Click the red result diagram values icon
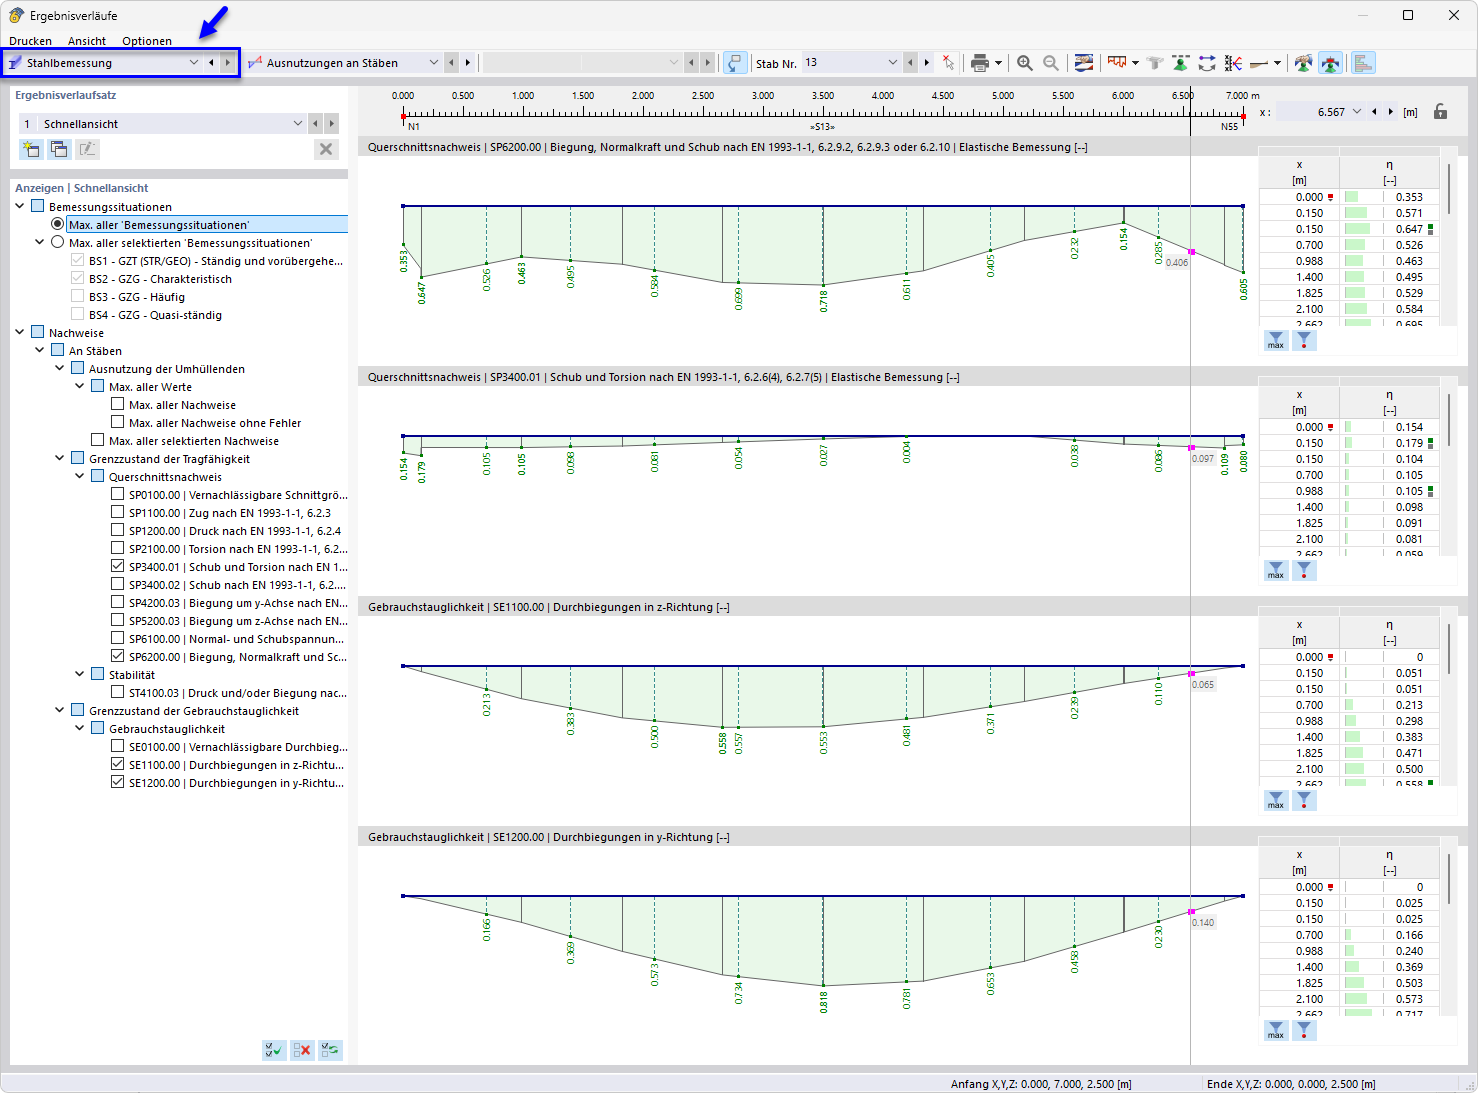This screenshot has width=1478, height=1093. pyautogui.click(x=1117, y=63)
